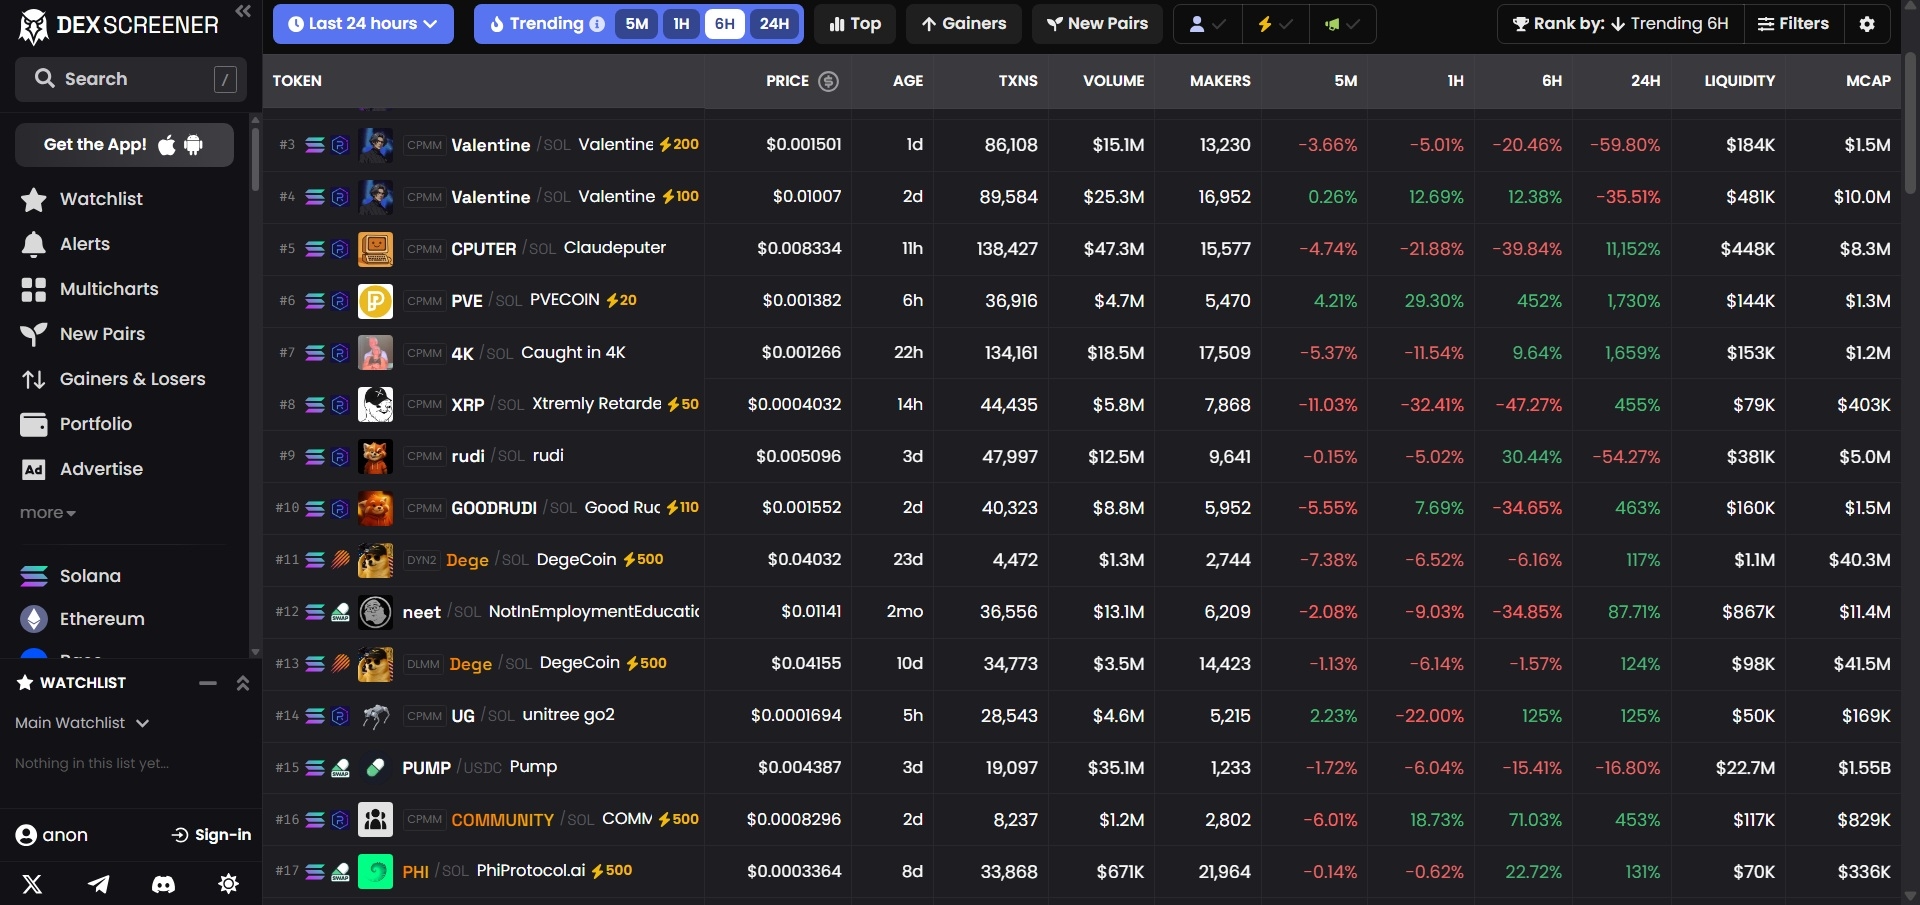This screenshot has height=905, width=1920.
Task: Open the Last 24 hours dropdown
Action: click(x=363, y=23)
